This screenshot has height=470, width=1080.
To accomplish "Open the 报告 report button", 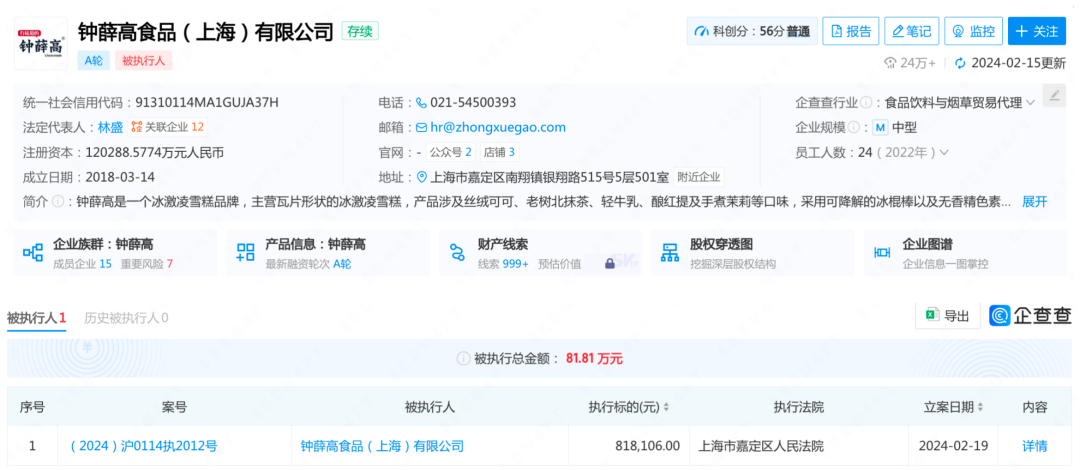I will click(x=851, y=31).
